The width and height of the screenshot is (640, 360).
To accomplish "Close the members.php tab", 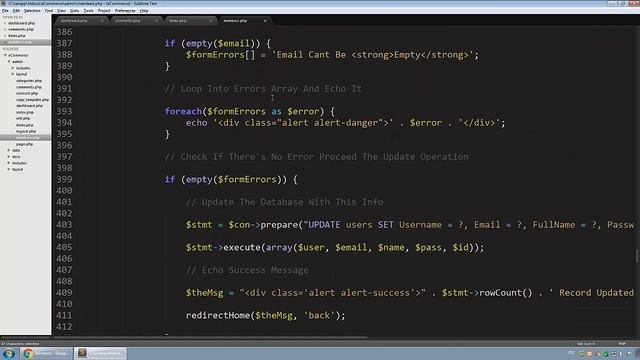I will tap(265, 21).
